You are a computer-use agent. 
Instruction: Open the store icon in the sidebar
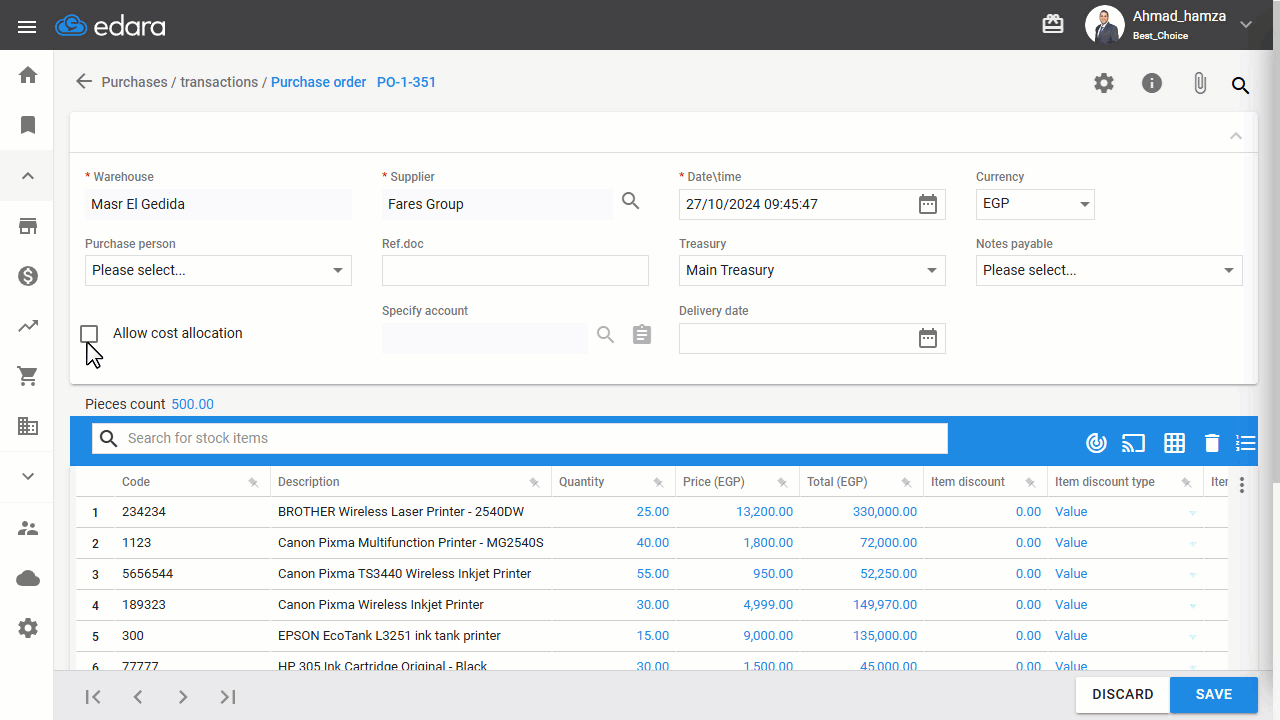pyautogui.click(x=28, y=226)
